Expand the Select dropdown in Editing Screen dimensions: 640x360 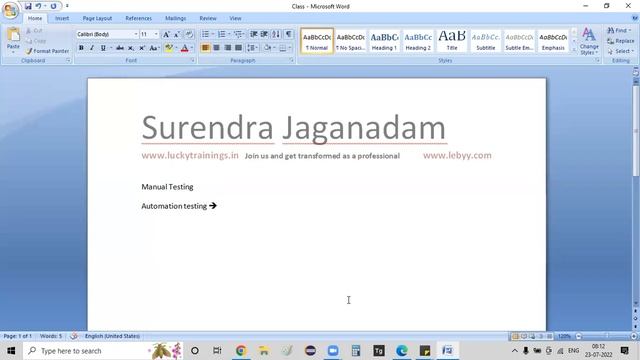coord(620,51)
